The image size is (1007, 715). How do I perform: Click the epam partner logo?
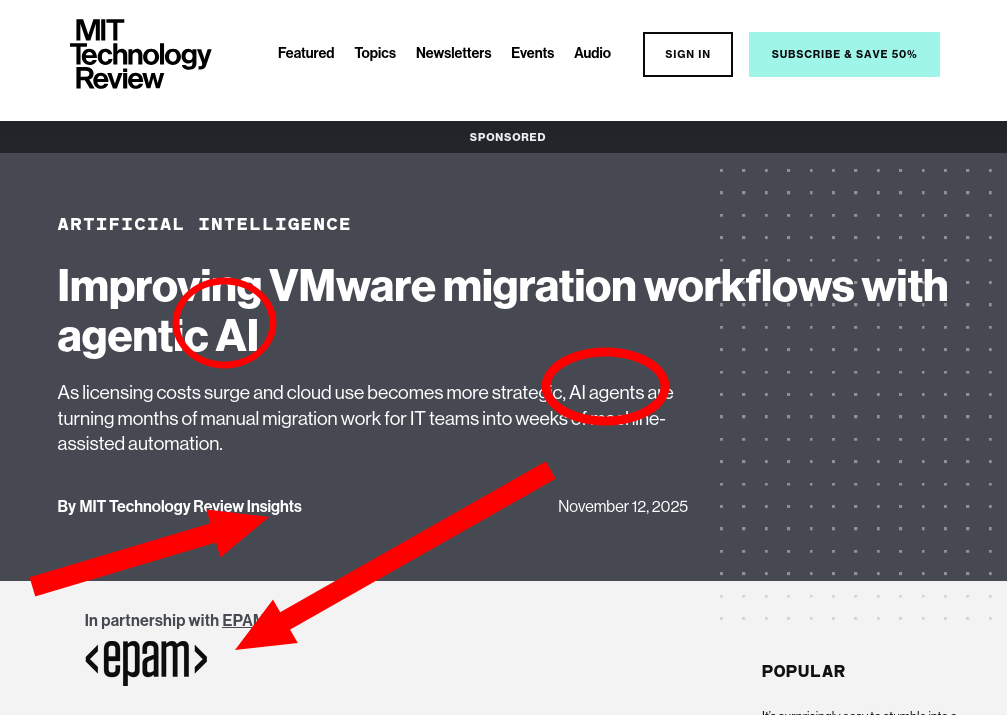[x=146, y=661]
